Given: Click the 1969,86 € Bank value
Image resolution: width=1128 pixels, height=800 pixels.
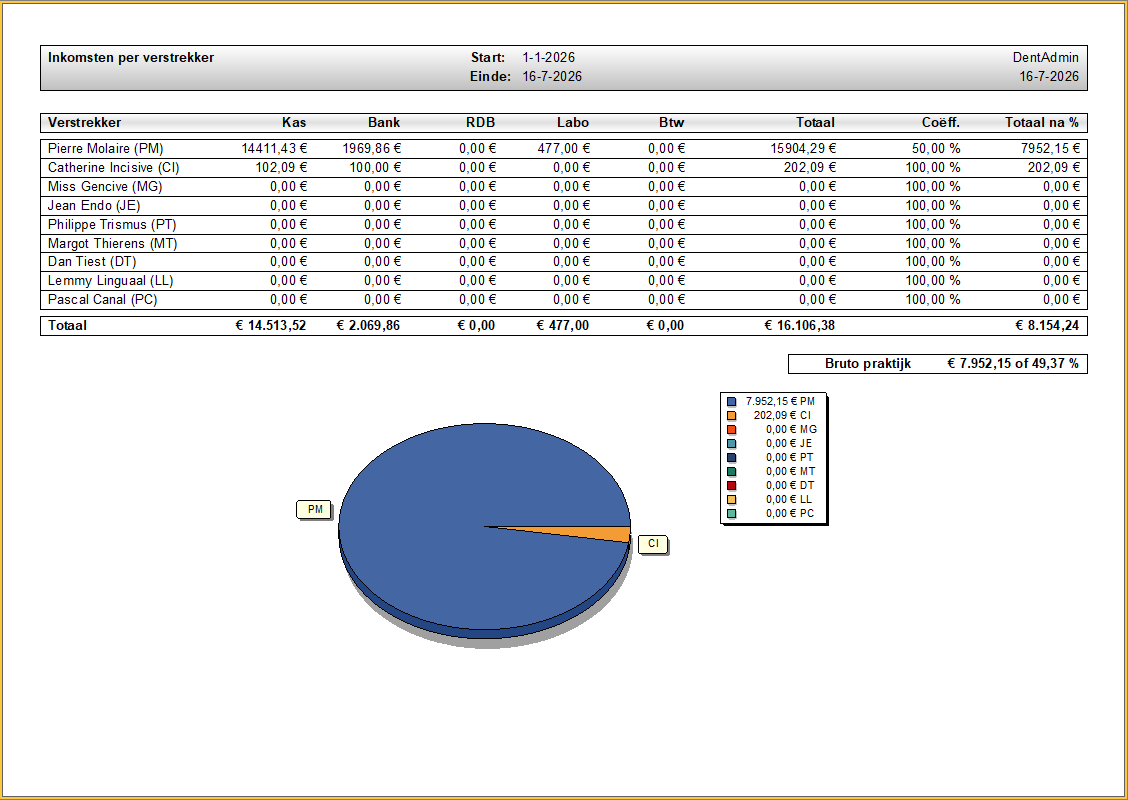Looking at the screenshot, I should coord(371,149).
